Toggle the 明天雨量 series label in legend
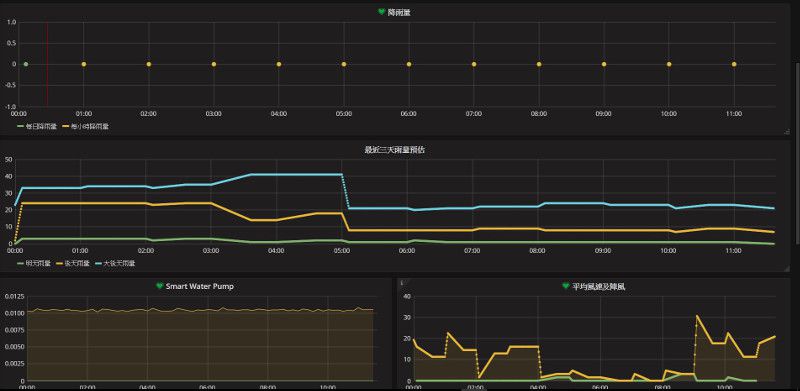The height and width of the screenshot is (391, 800). [38, 263]
